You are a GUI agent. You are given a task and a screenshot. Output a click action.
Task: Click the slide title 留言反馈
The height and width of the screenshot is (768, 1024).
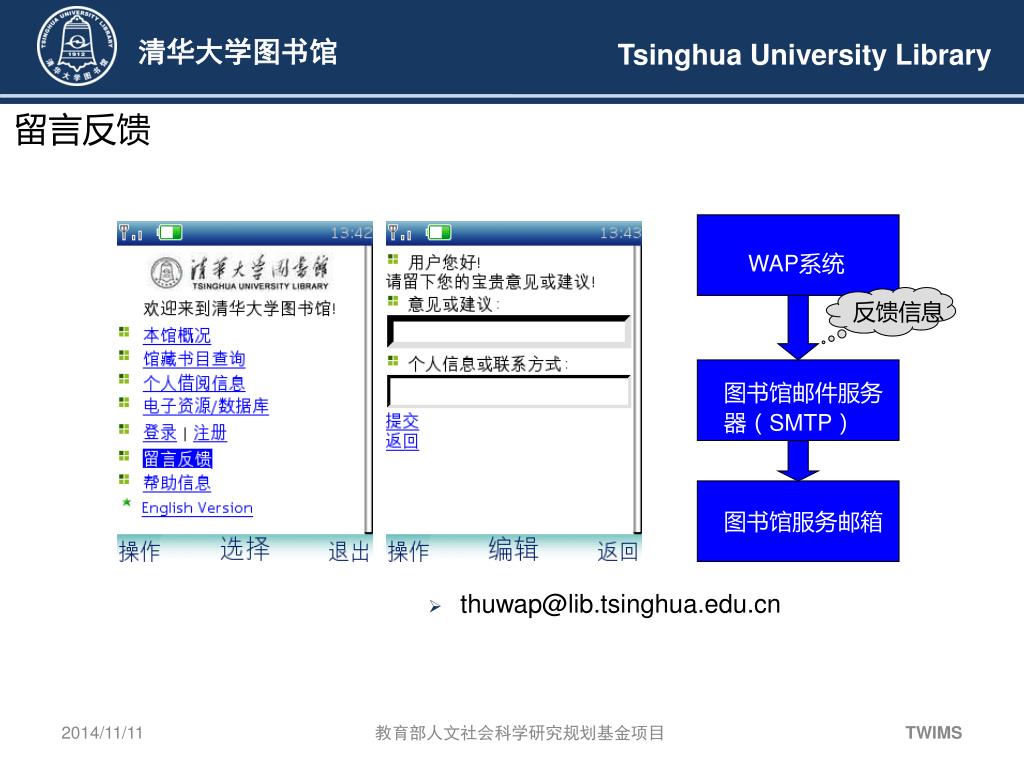click(82, 129)
